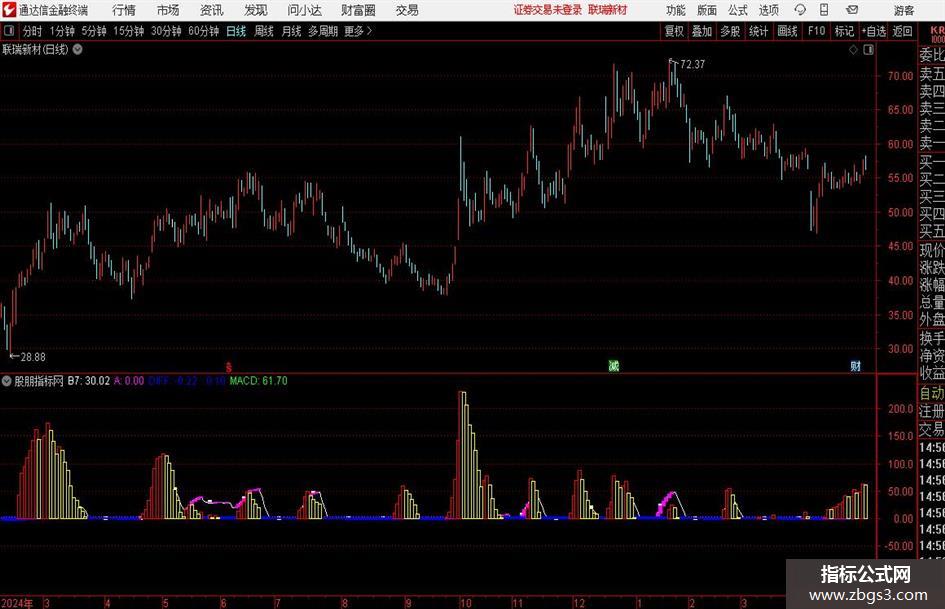This screenshot has height=609, width=945.
Task: Expand 更多 timeframe options
Action: click(358, 31)
